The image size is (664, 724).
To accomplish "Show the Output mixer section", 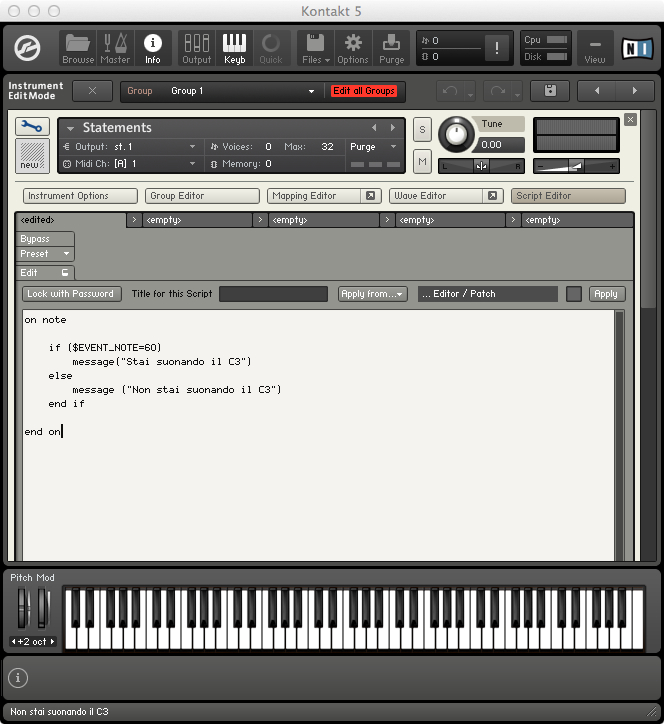I will (x=197, y=47).
